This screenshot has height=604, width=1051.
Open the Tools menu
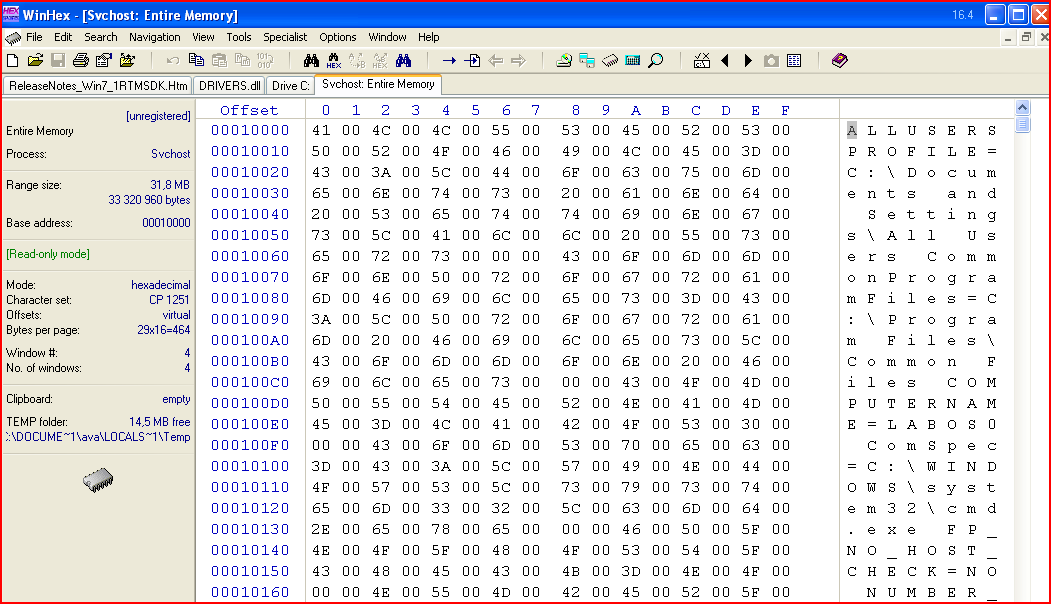pyautogui.click(x=239, y=38)
